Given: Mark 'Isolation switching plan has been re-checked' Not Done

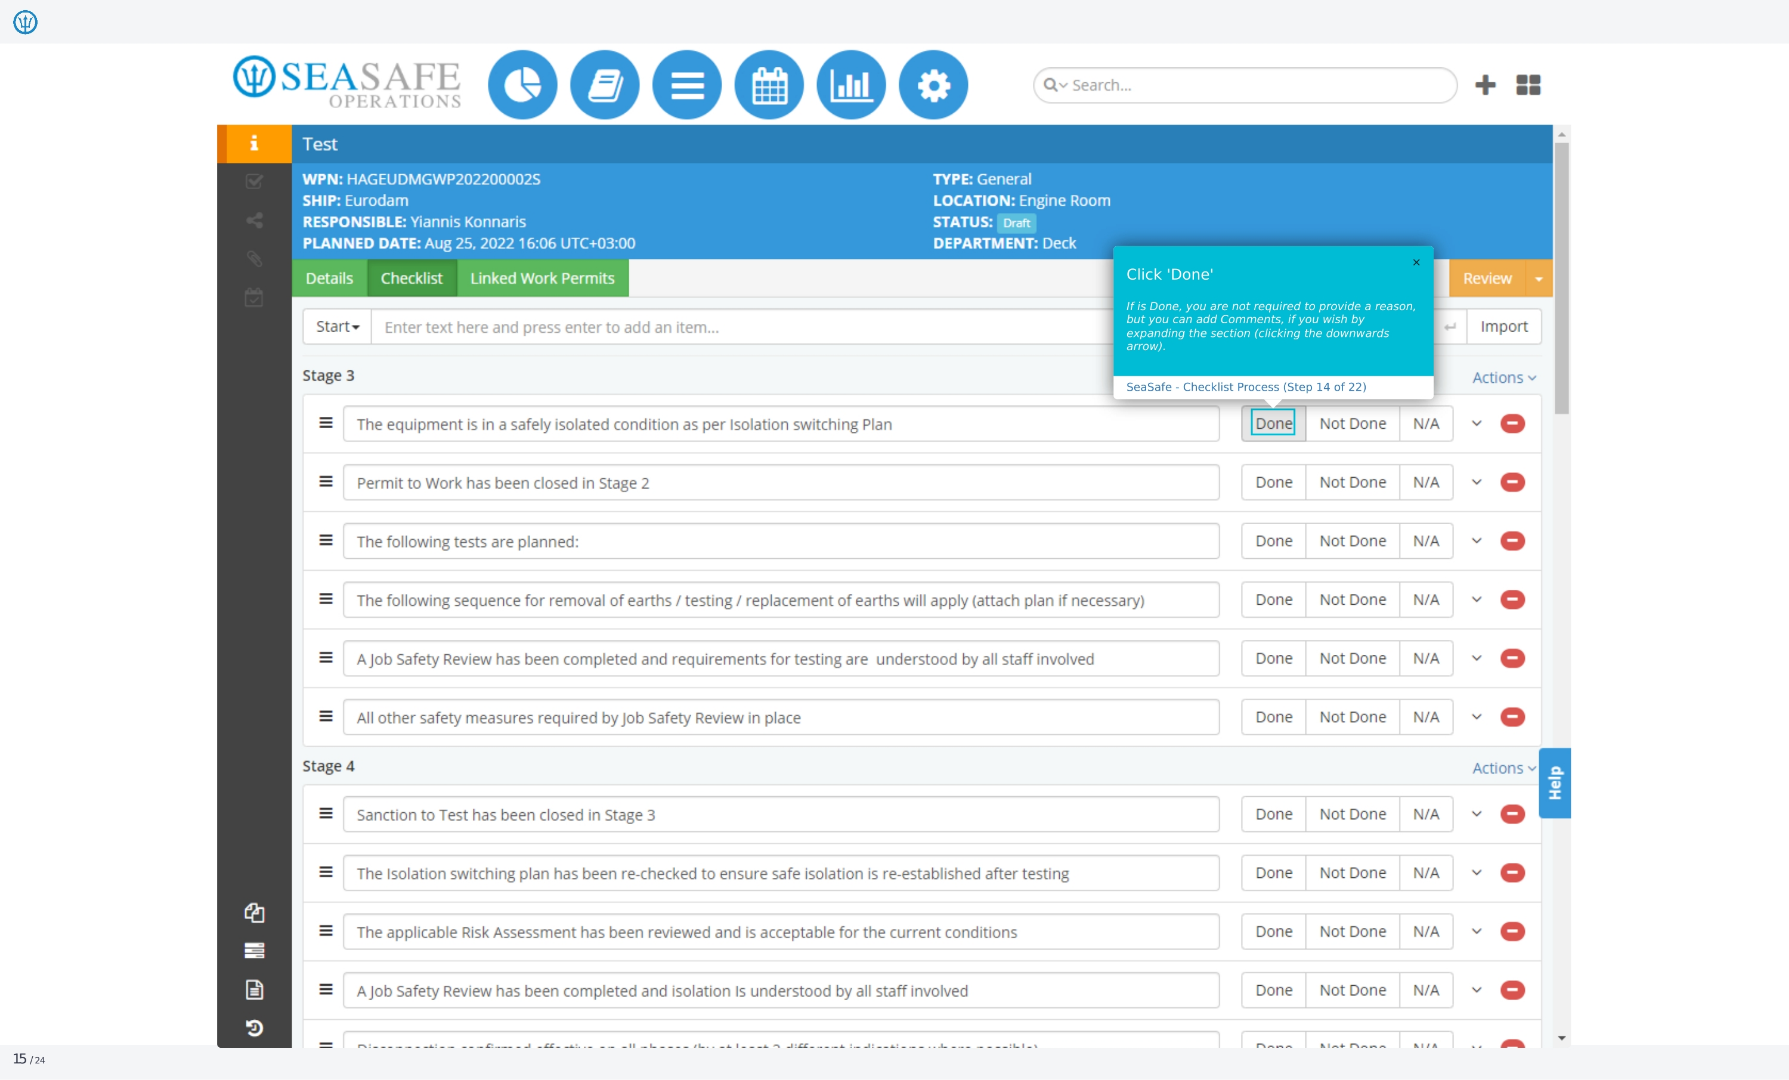Looking at the screenshot, I should pos(1353,873).
